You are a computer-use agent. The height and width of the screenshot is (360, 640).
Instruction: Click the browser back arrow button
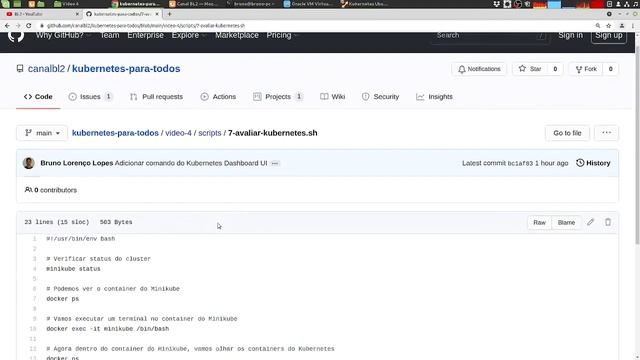tap(7, 25)
